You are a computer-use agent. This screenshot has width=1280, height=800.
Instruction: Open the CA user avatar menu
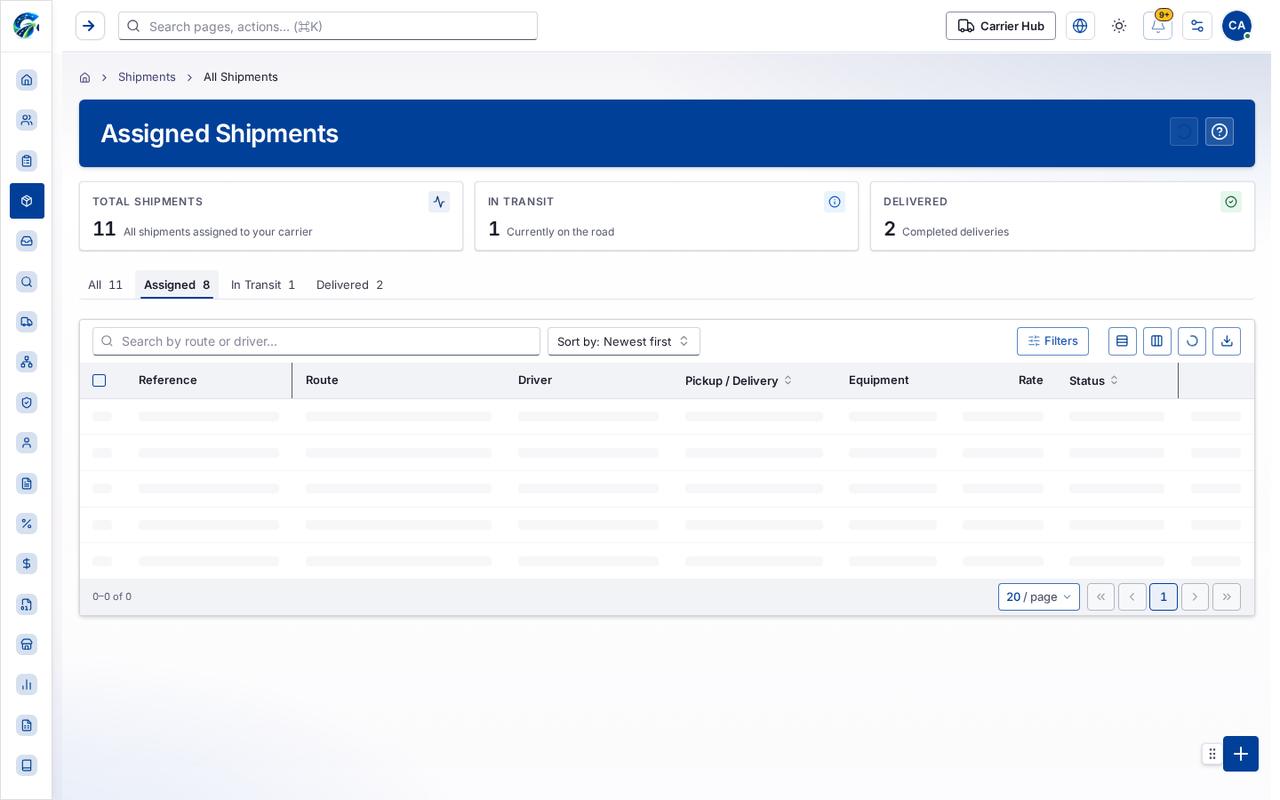(x=1237, y=26)
